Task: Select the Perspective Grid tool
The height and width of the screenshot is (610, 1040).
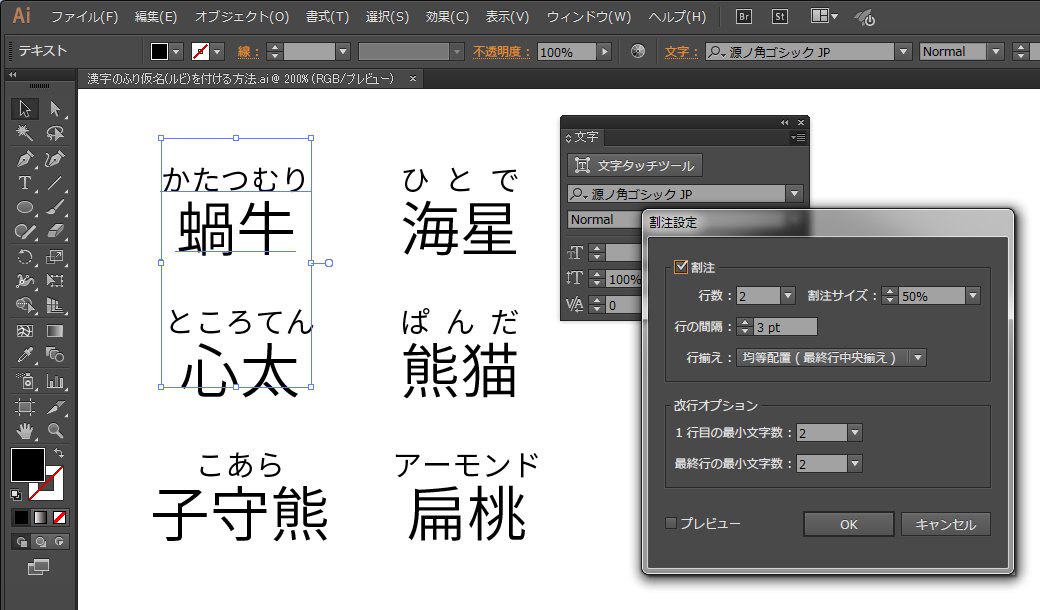Action: 55,306
